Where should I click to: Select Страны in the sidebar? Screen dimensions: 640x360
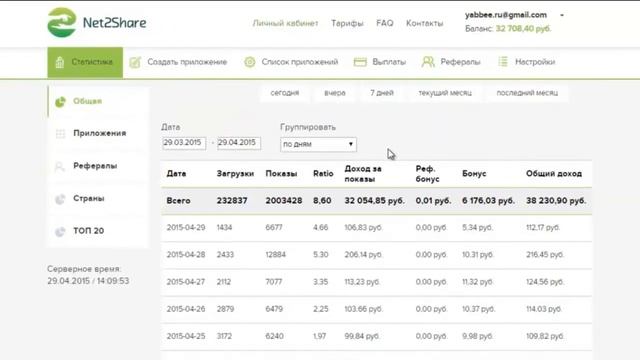coord(98,198)
